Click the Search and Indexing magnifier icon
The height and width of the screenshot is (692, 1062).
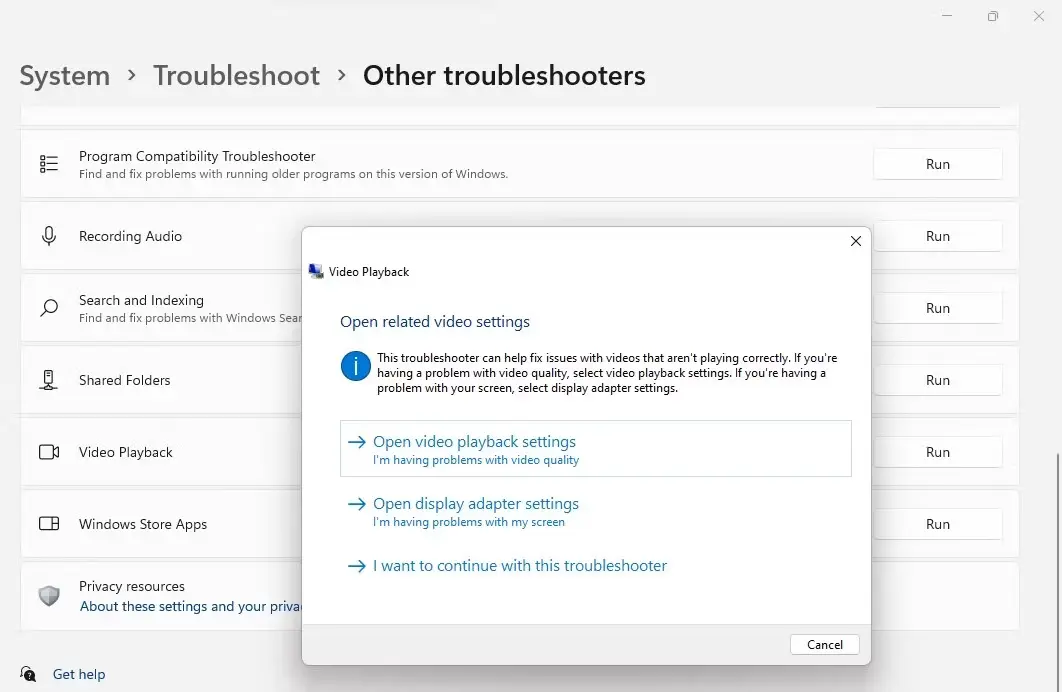49,308
